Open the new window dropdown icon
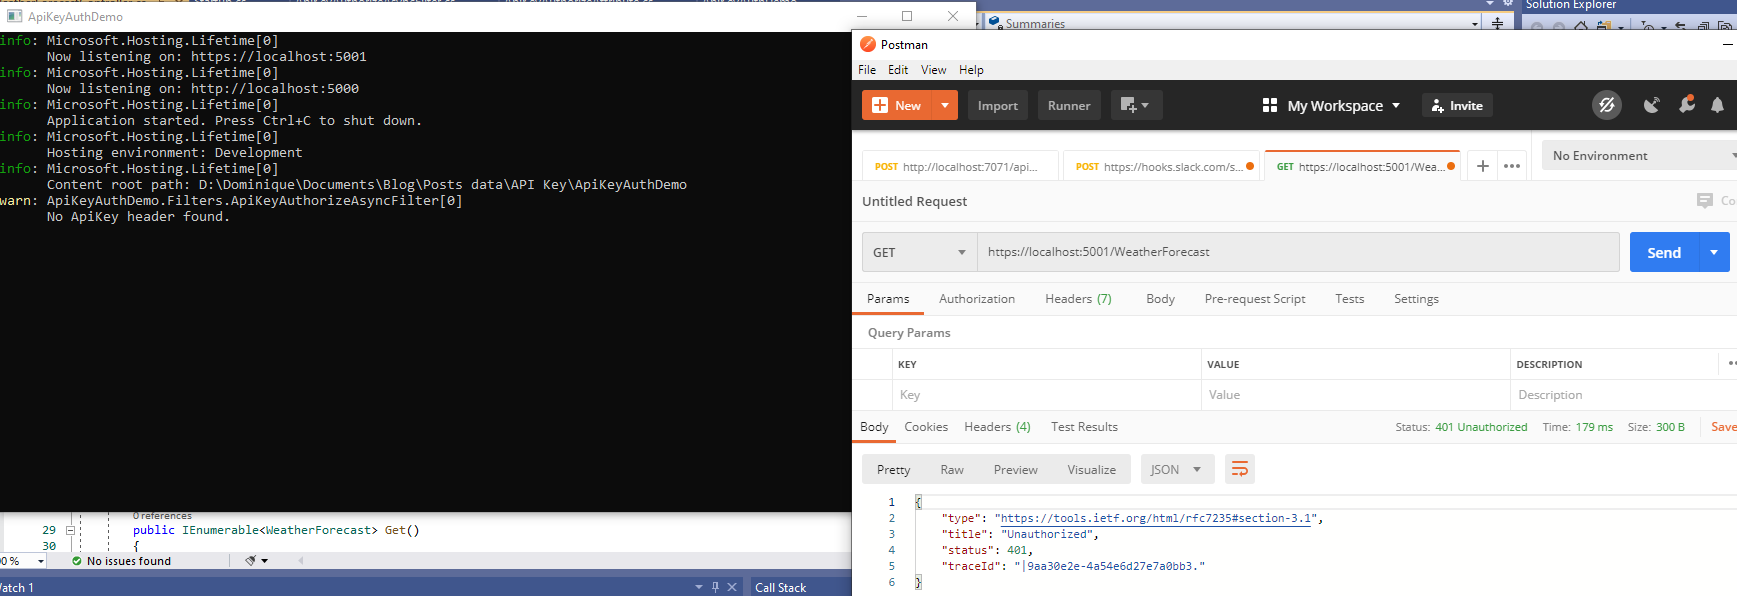The image size is (1737, 596). [x=1136, y=105]
